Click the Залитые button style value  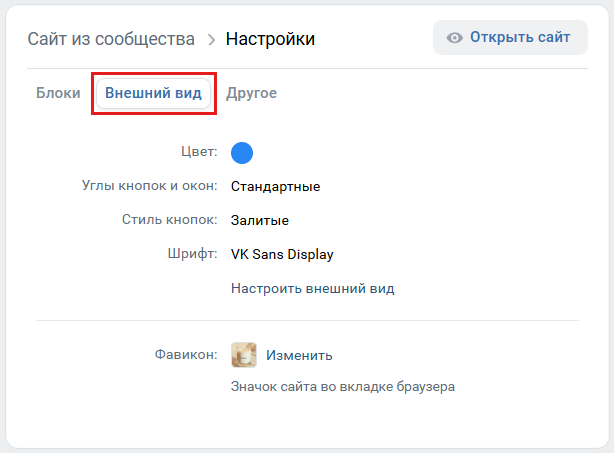[x=259, y=220]
